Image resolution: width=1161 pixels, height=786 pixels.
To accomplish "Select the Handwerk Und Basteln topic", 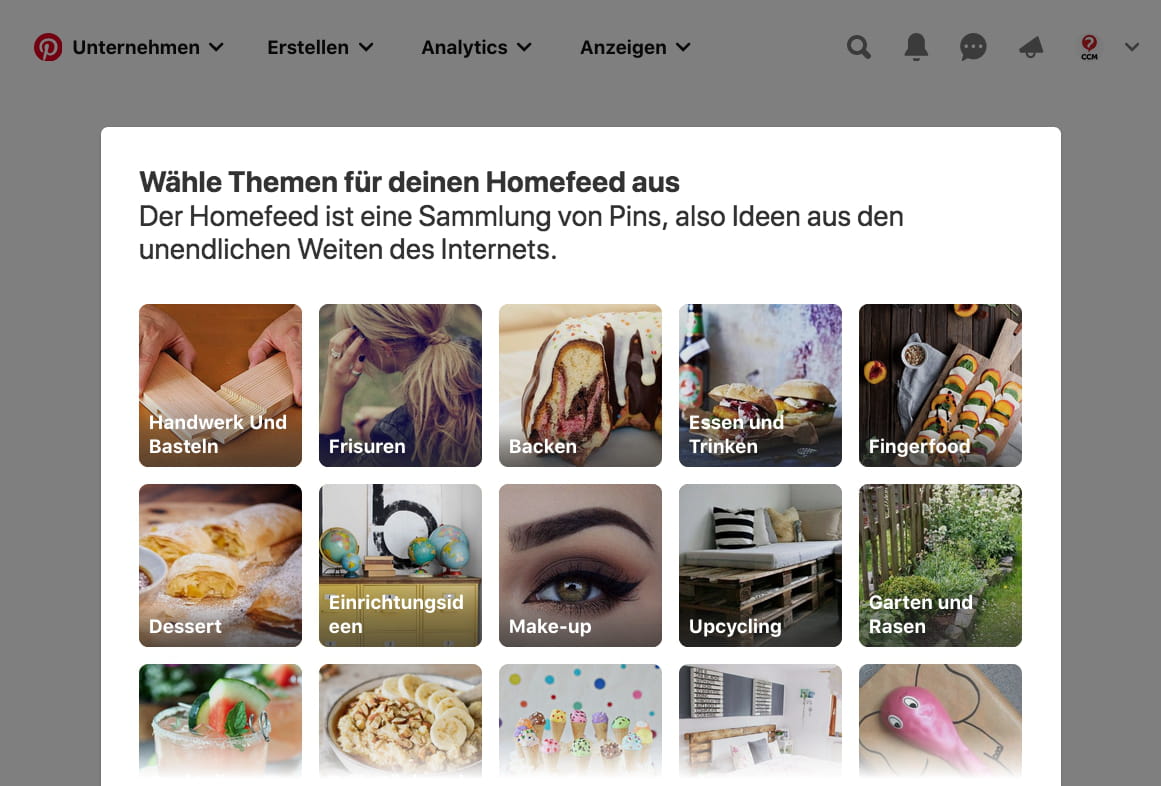I will [x=221, y=386].
